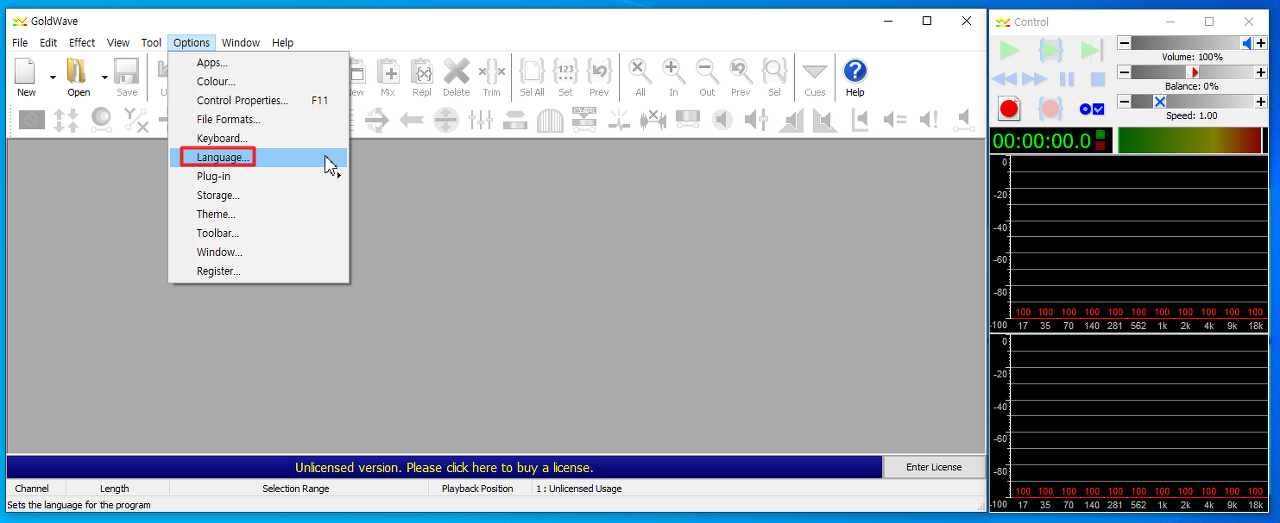Image resolution: width=1280 pixels, height=523 pixels.
Task: Click the zoom In magnifier icon
Action: [x=674, y=72]
